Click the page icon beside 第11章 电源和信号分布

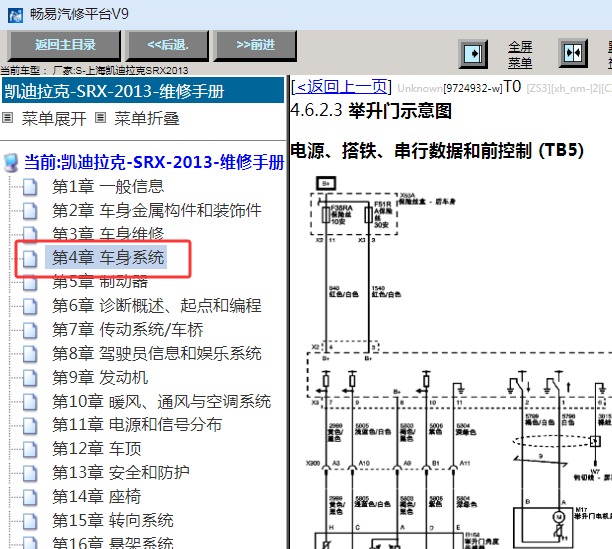30,426
